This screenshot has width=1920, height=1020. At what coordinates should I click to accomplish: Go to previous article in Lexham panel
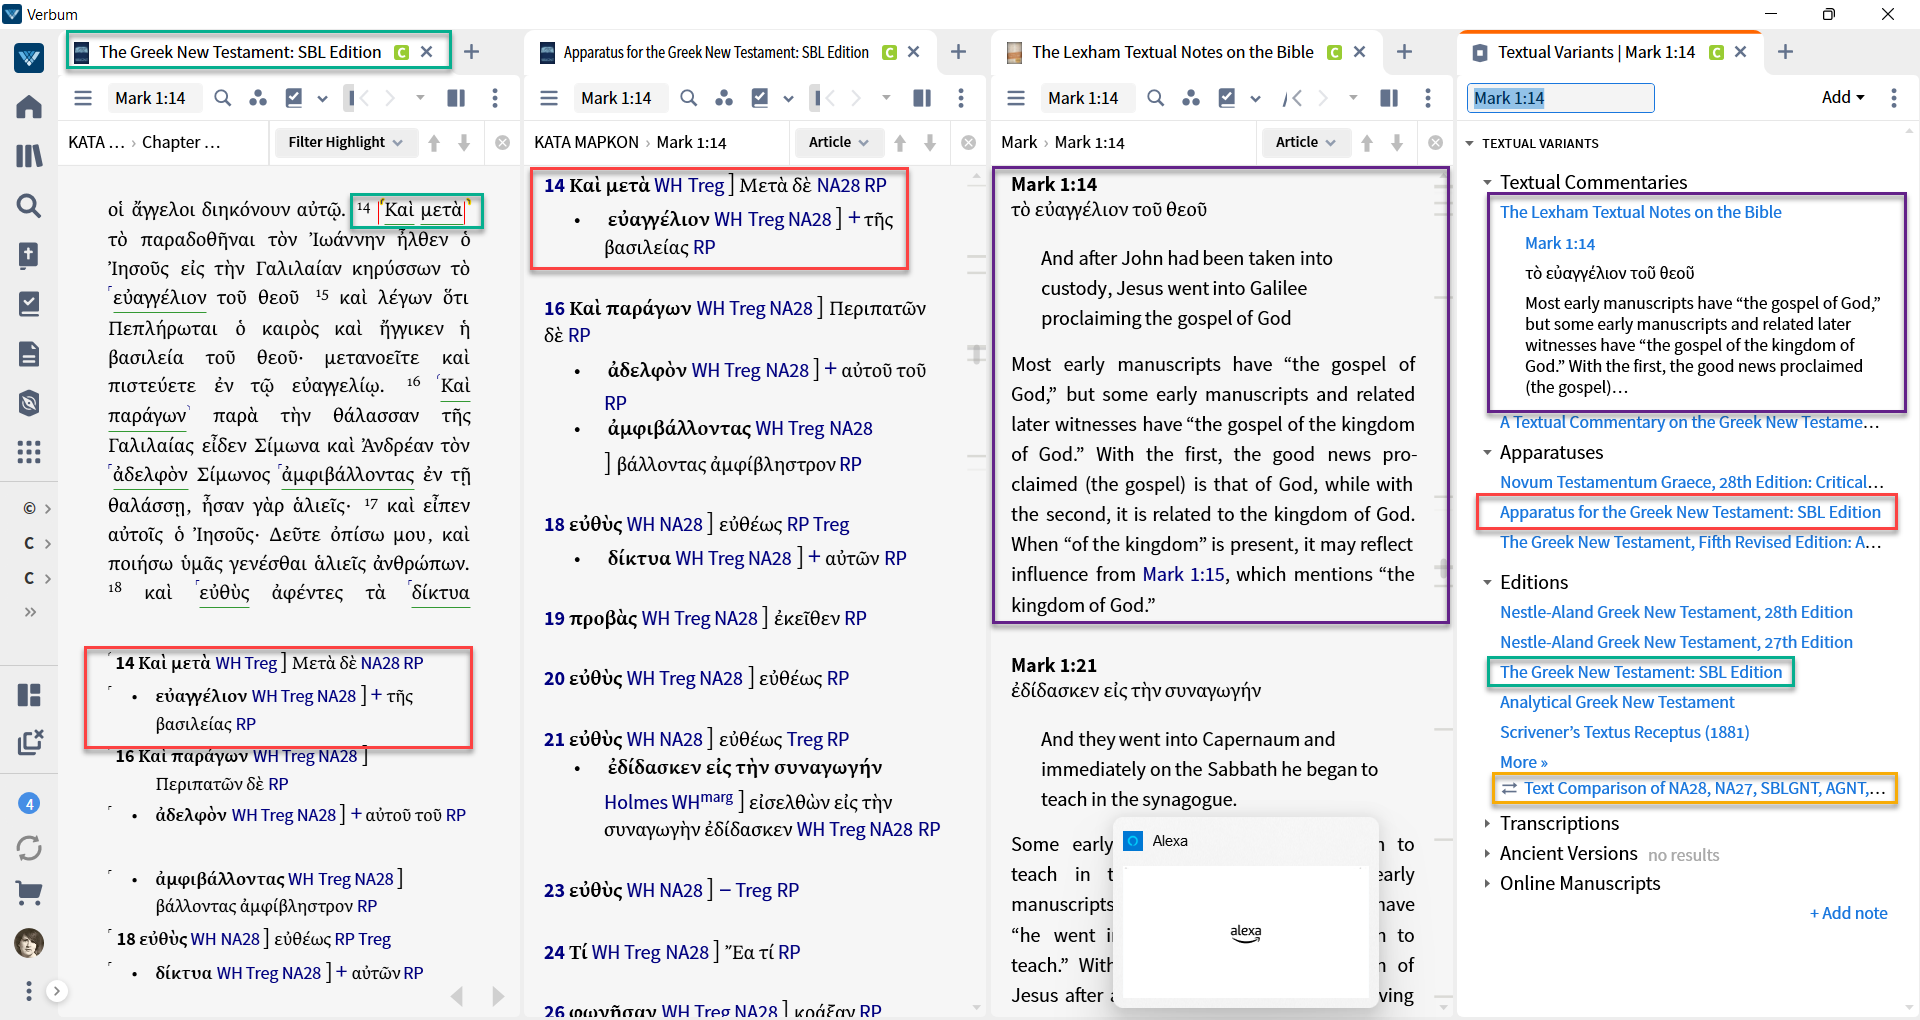1367,142
